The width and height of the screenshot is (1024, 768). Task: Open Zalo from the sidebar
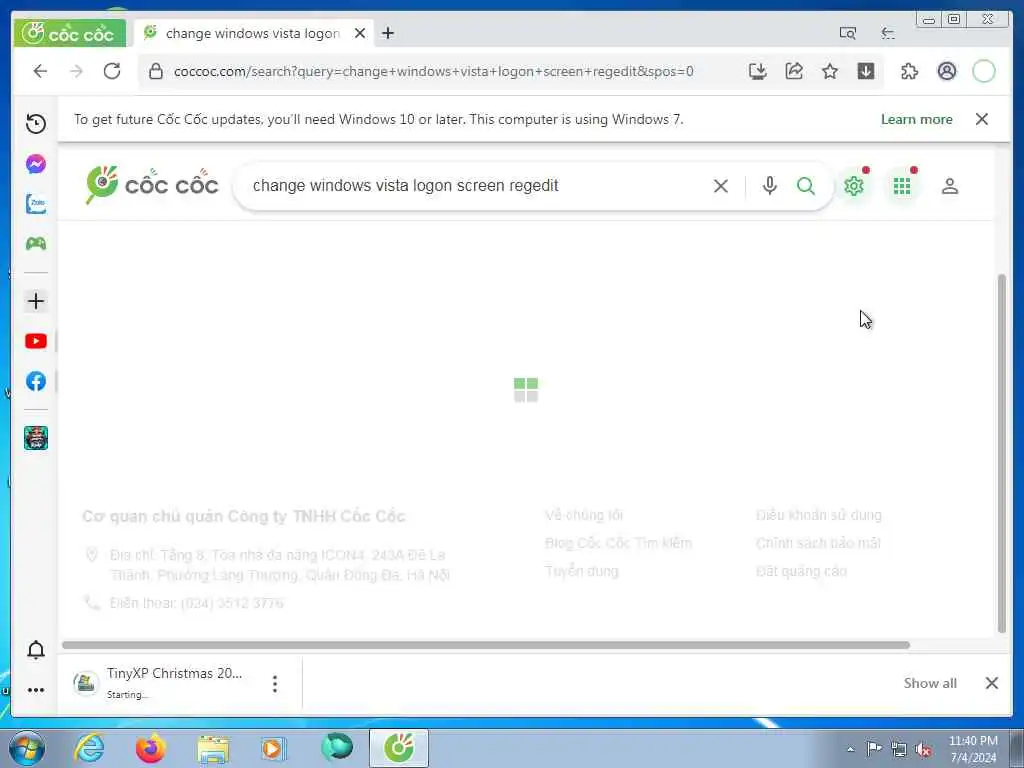[36, 204]
